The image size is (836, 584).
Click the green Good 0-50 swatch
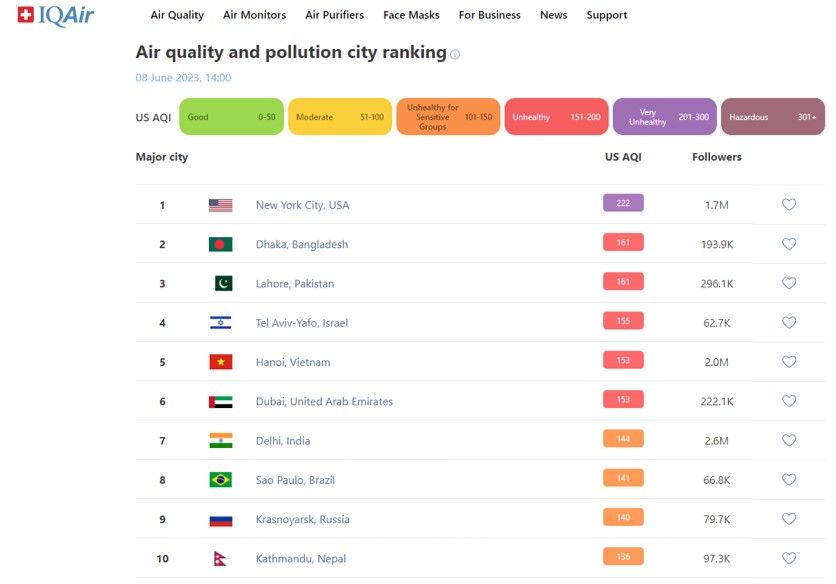pyautogui.click(x=231, y=116)
